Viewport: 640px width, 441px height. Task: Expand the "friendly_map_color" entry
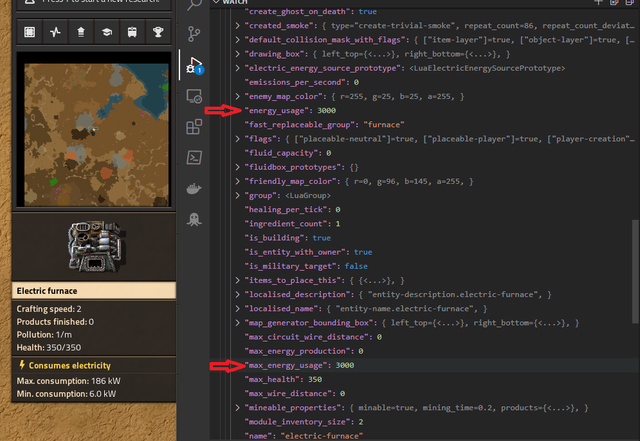coord(238,181)
